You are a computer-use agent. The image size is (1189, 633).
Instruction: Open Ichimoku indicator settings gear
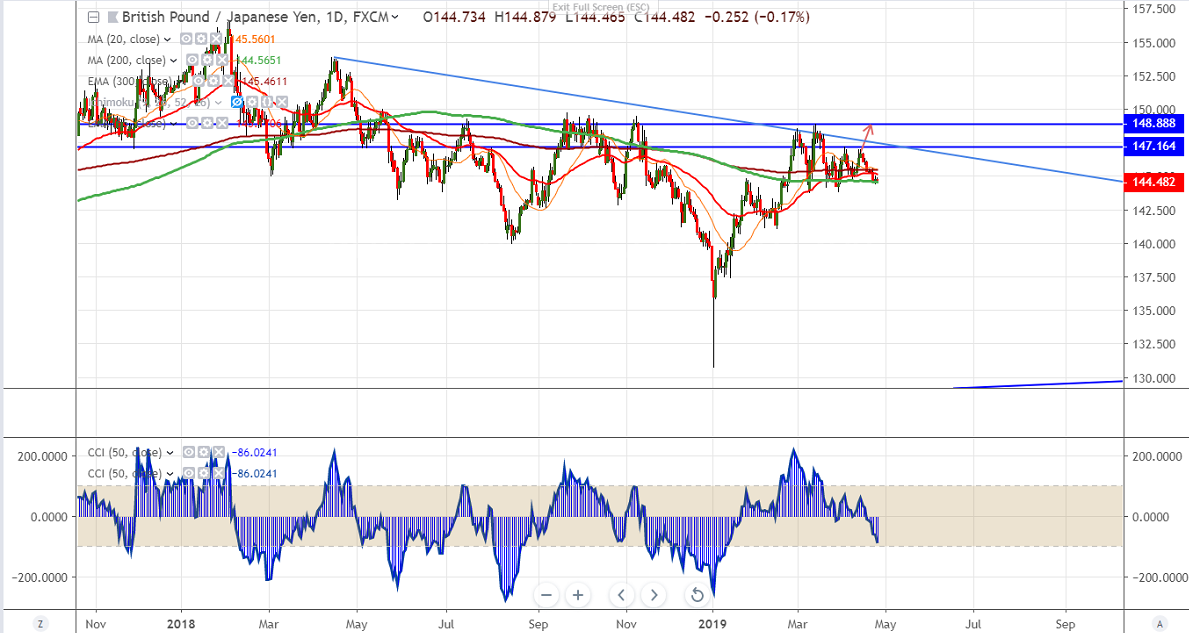pyautogui.click(x=252, y=102)
